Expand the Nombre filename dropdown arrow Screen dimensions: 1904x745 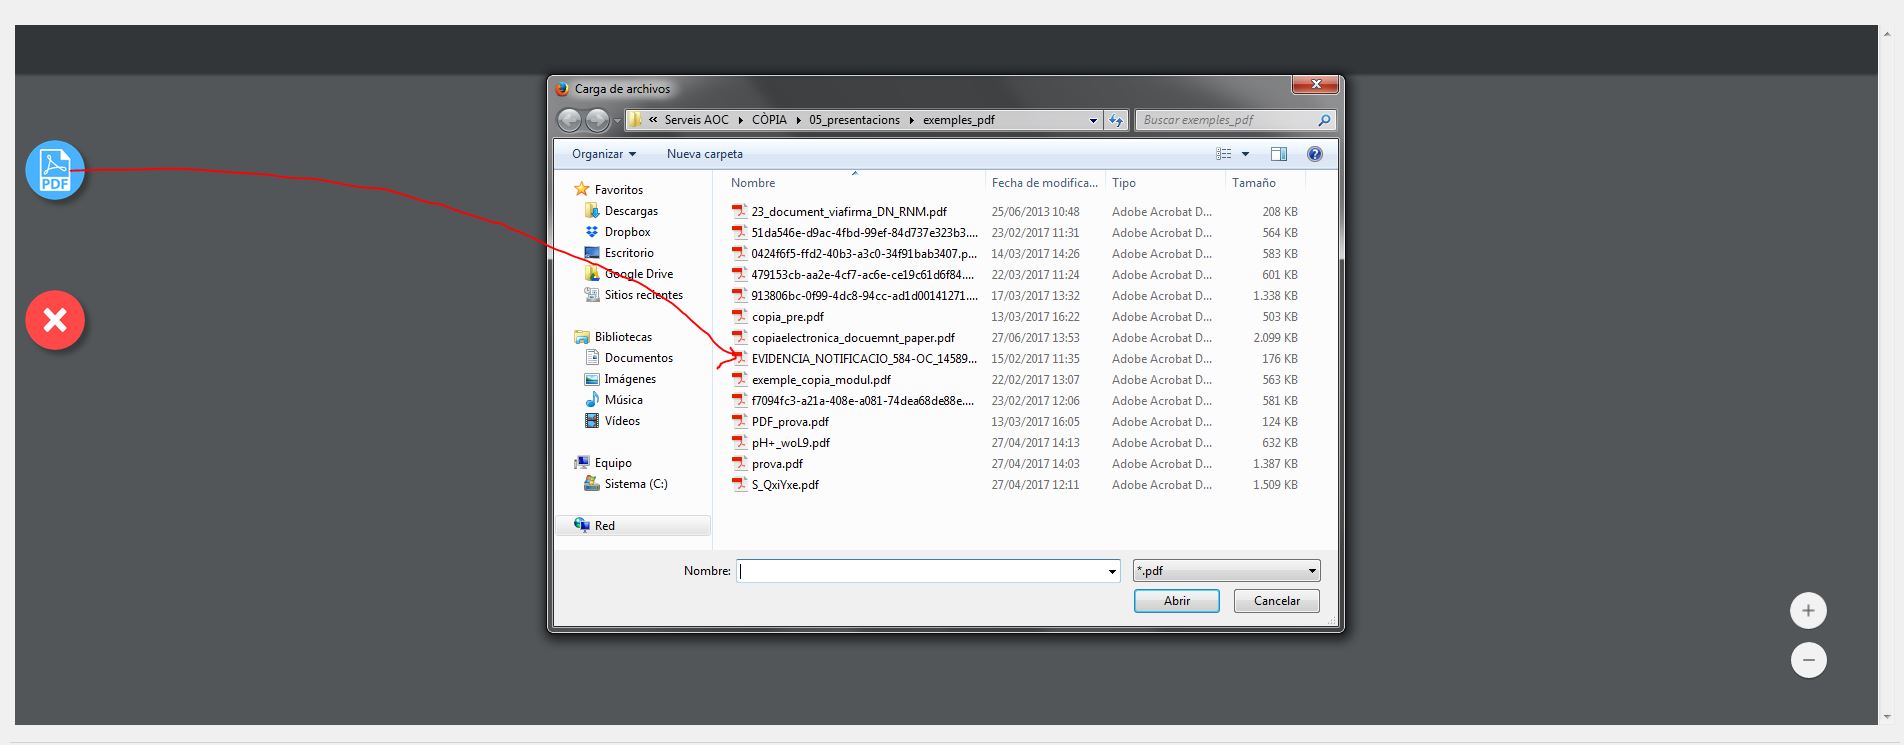click(x=1112, y=572)
